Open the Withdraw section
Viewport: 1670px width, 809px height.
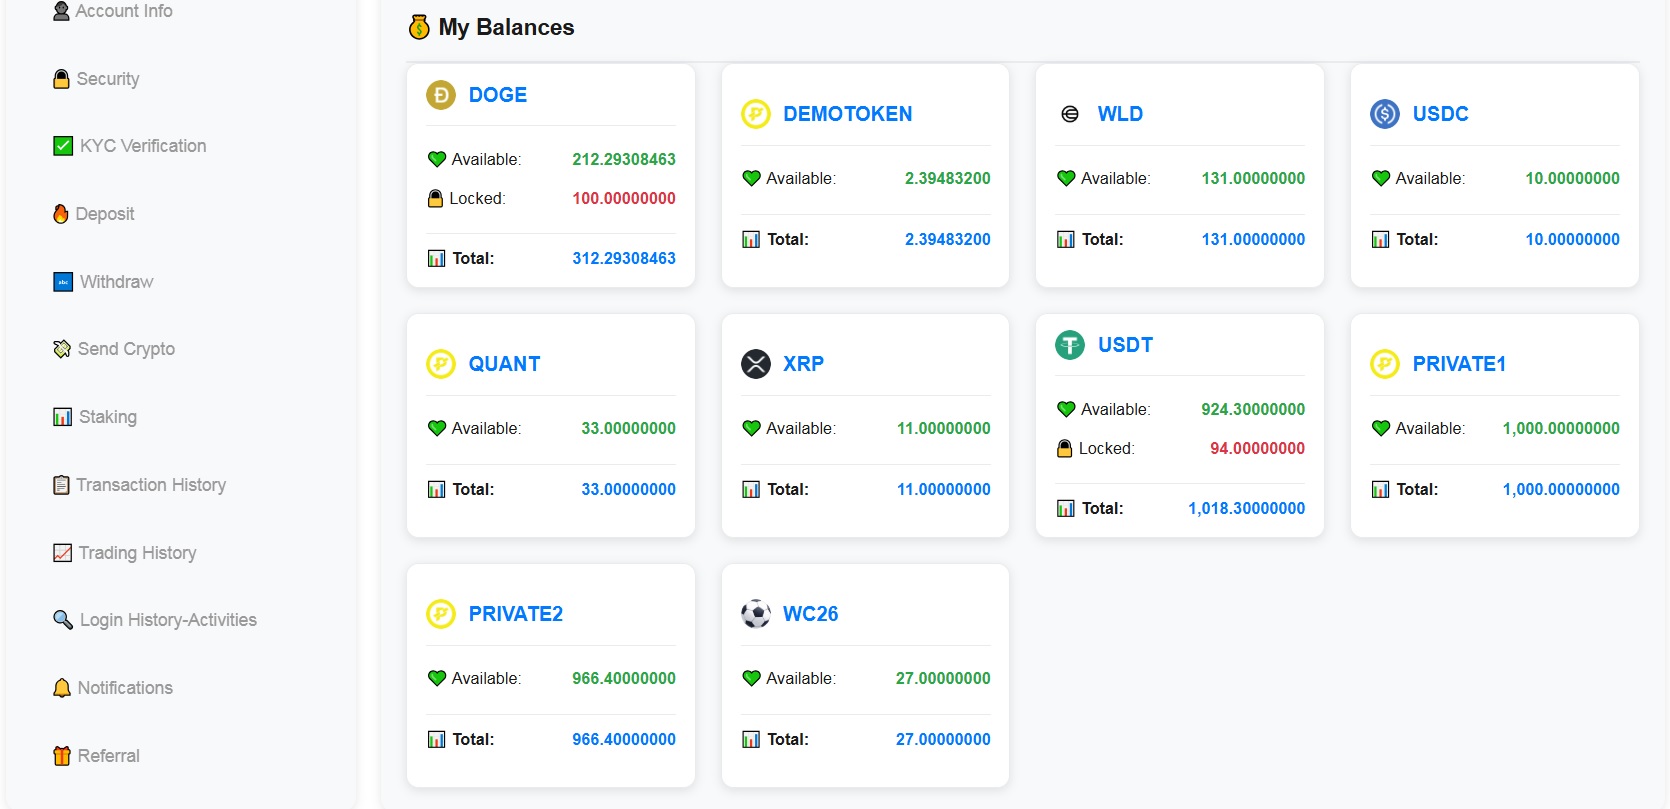coord(116,282)
